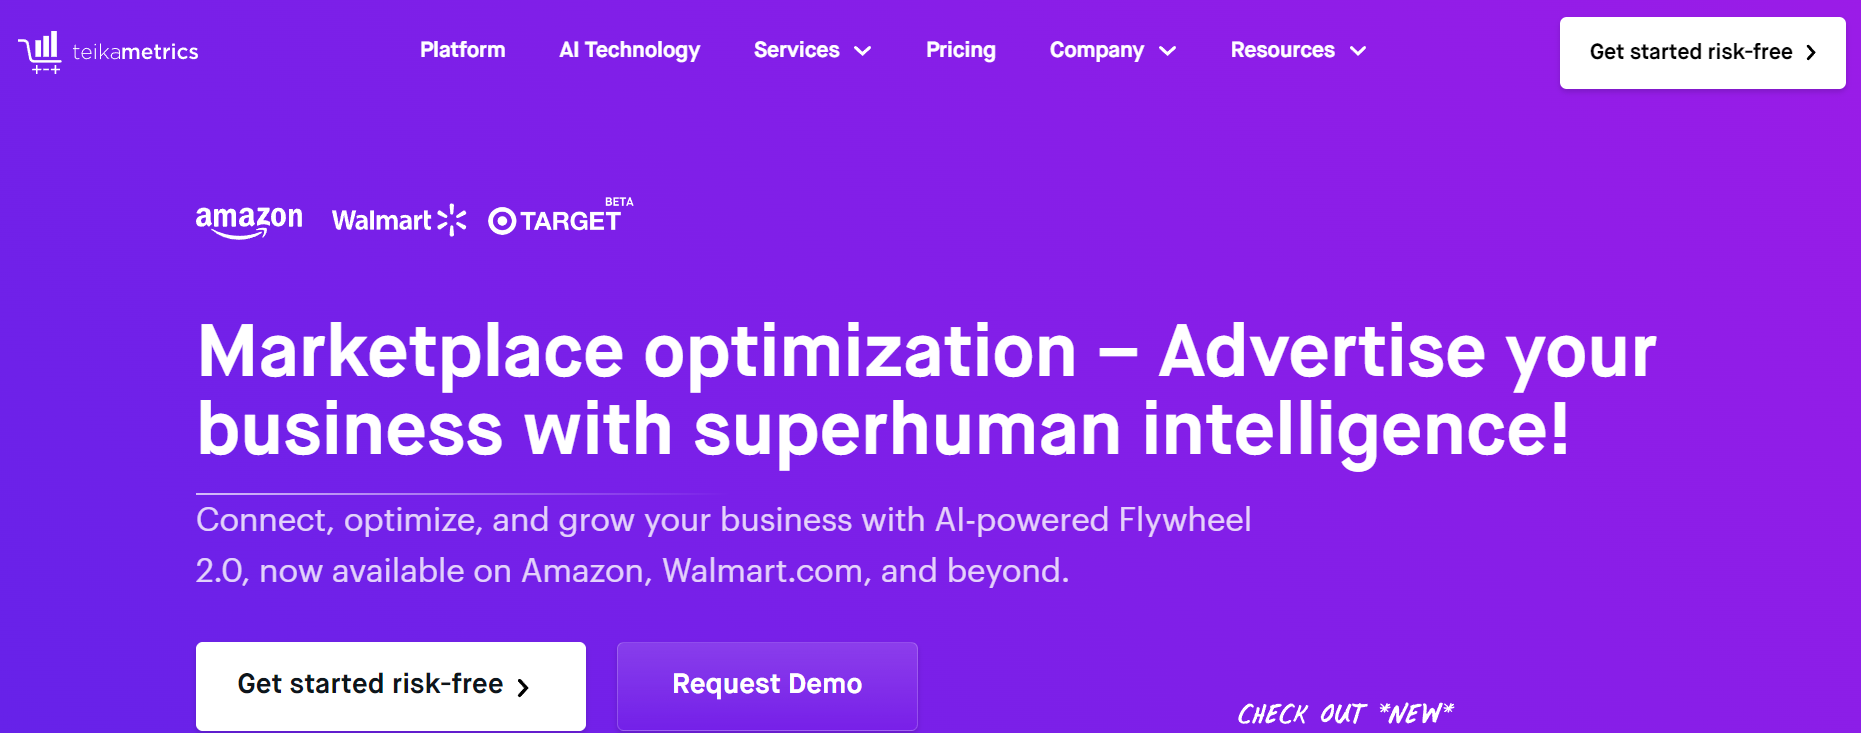Click the arrow on the header Get started button
The height and width of the screenshot is (733, 1861).
(x=1811, y=52)
